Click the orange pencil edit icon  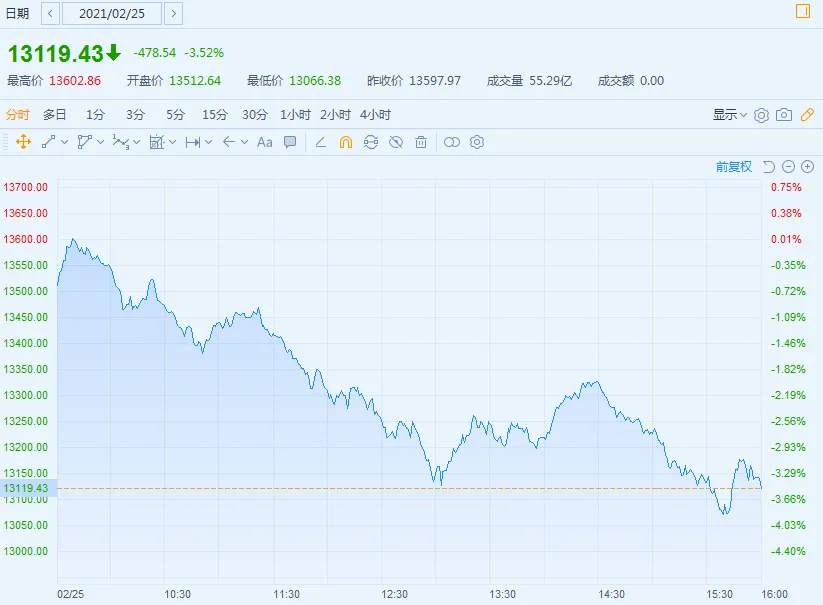tap(807, 115)
